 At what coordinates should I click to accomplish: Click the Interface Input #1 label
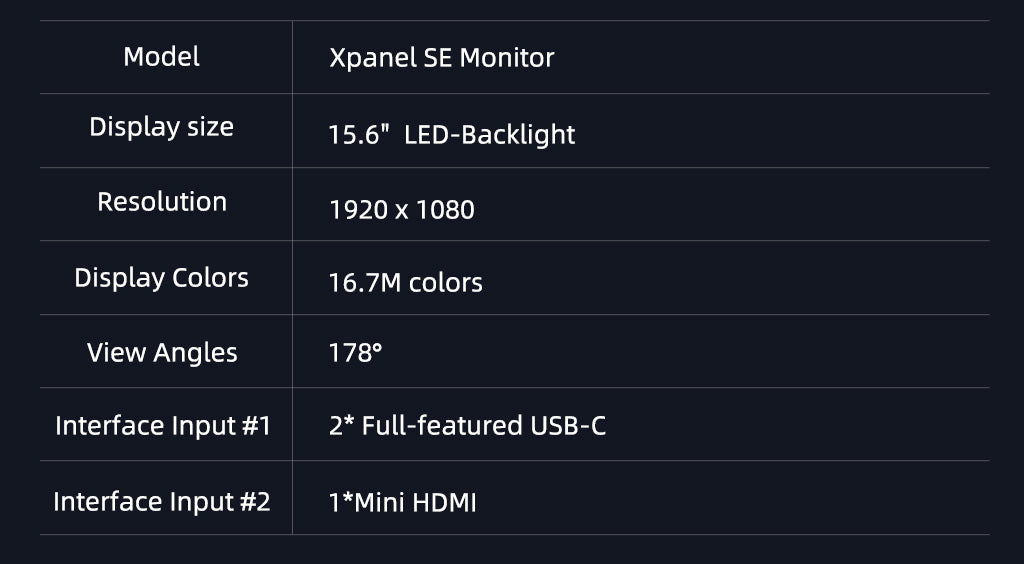[163, 426]
